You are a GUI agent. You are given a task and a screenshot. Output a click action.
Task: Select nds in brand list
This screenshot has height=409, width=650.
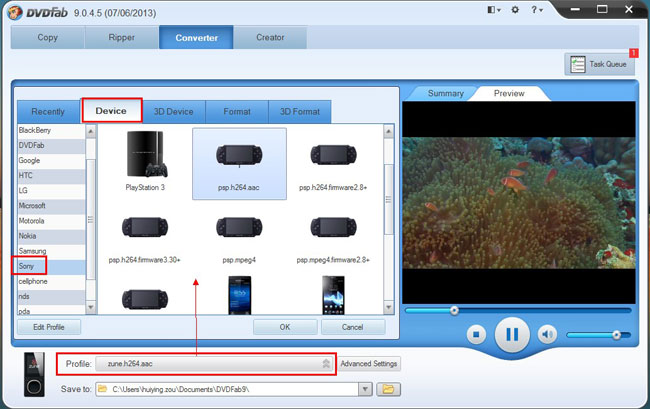tap(51, 296)
